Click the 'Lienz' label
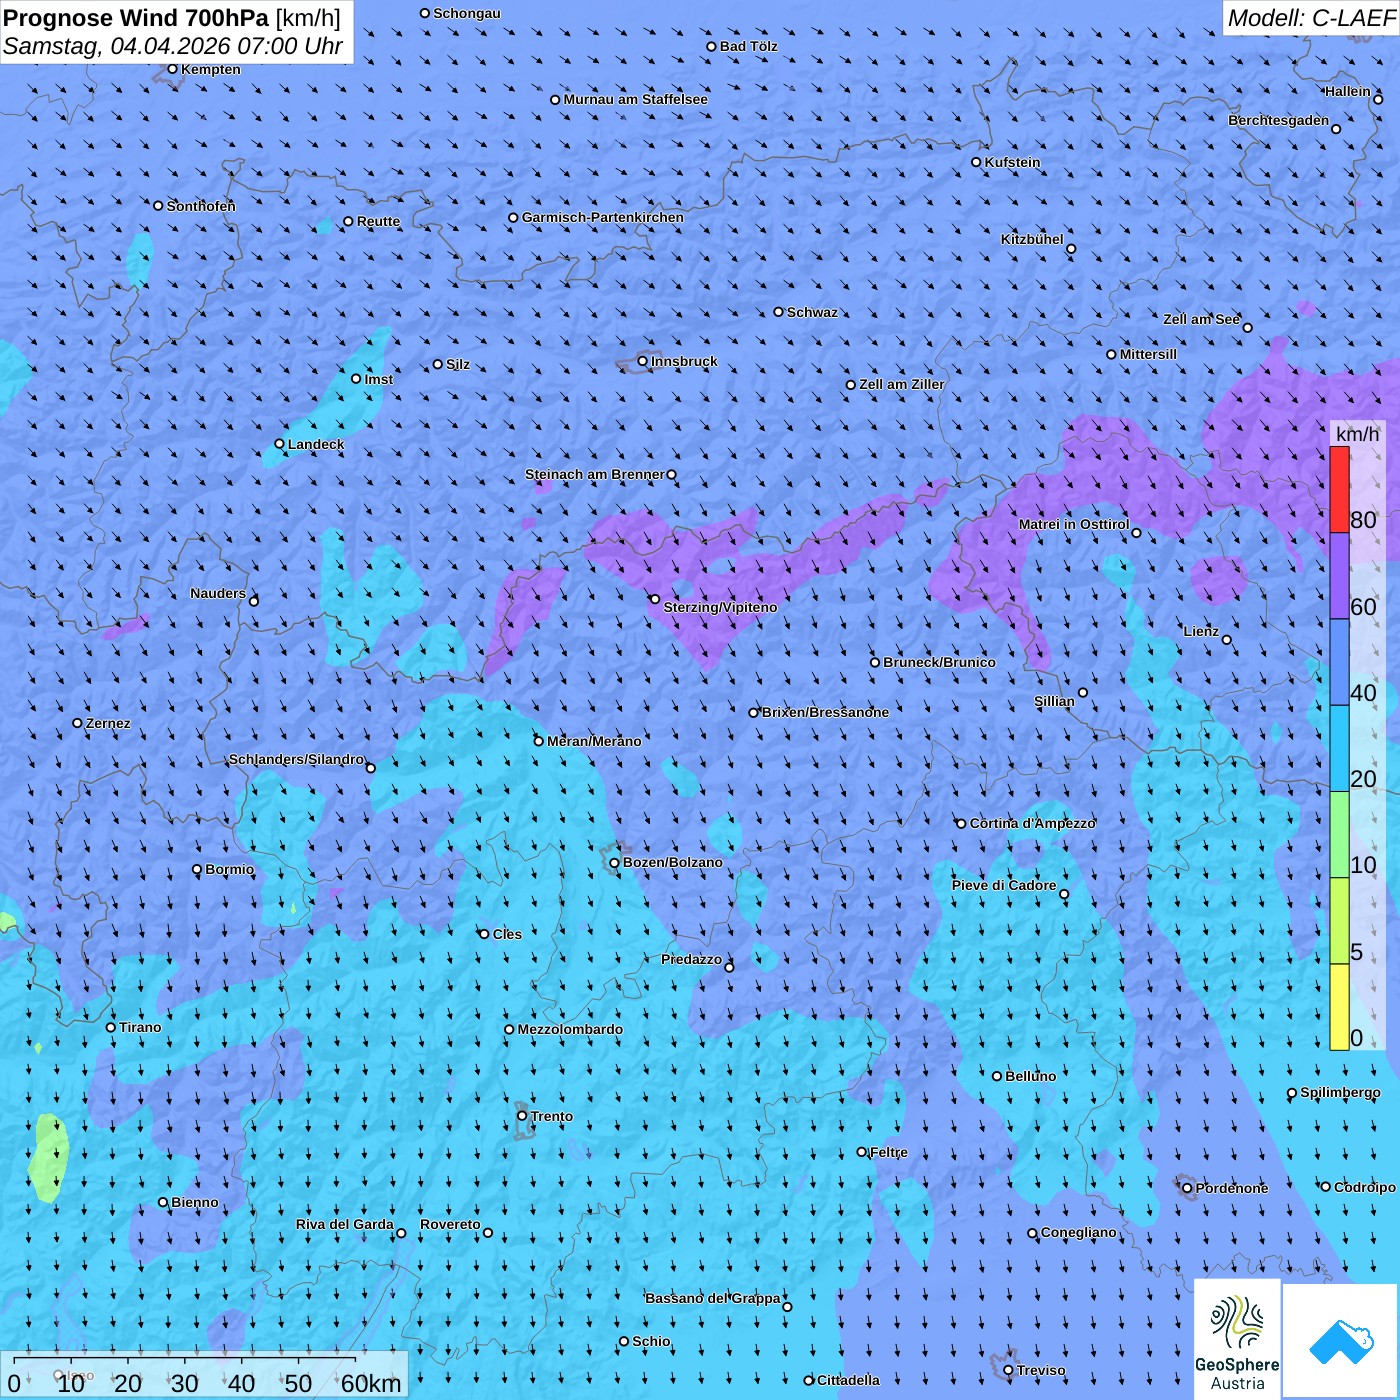Image resolution: width=1400 pixels, height=1400 pixels. click(x=1201, y=631)
